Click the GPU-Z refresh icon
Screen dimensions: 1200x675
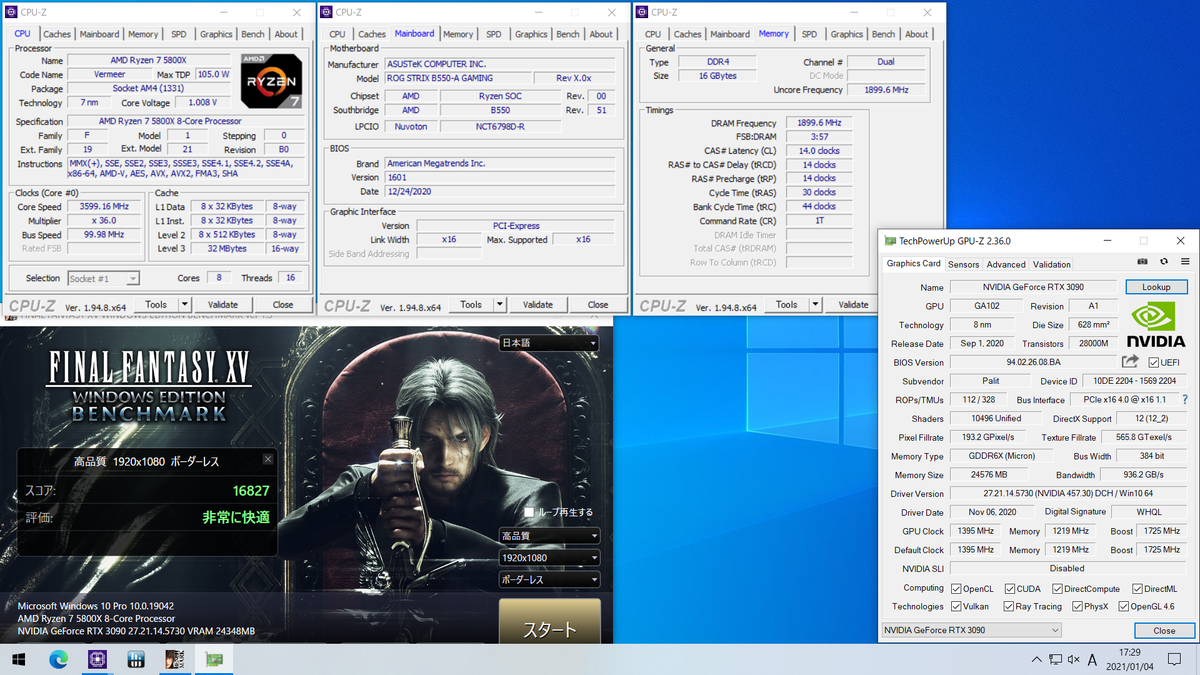[x=1164, y=263]
